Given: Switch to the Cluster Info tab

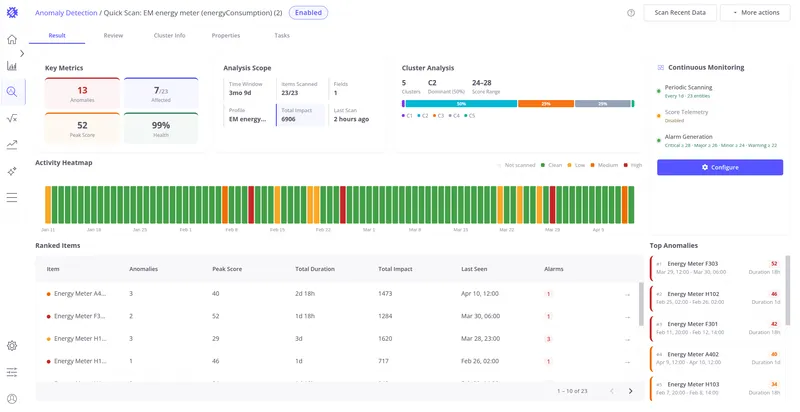Looking at the screenshot, I should click(169, 36).
